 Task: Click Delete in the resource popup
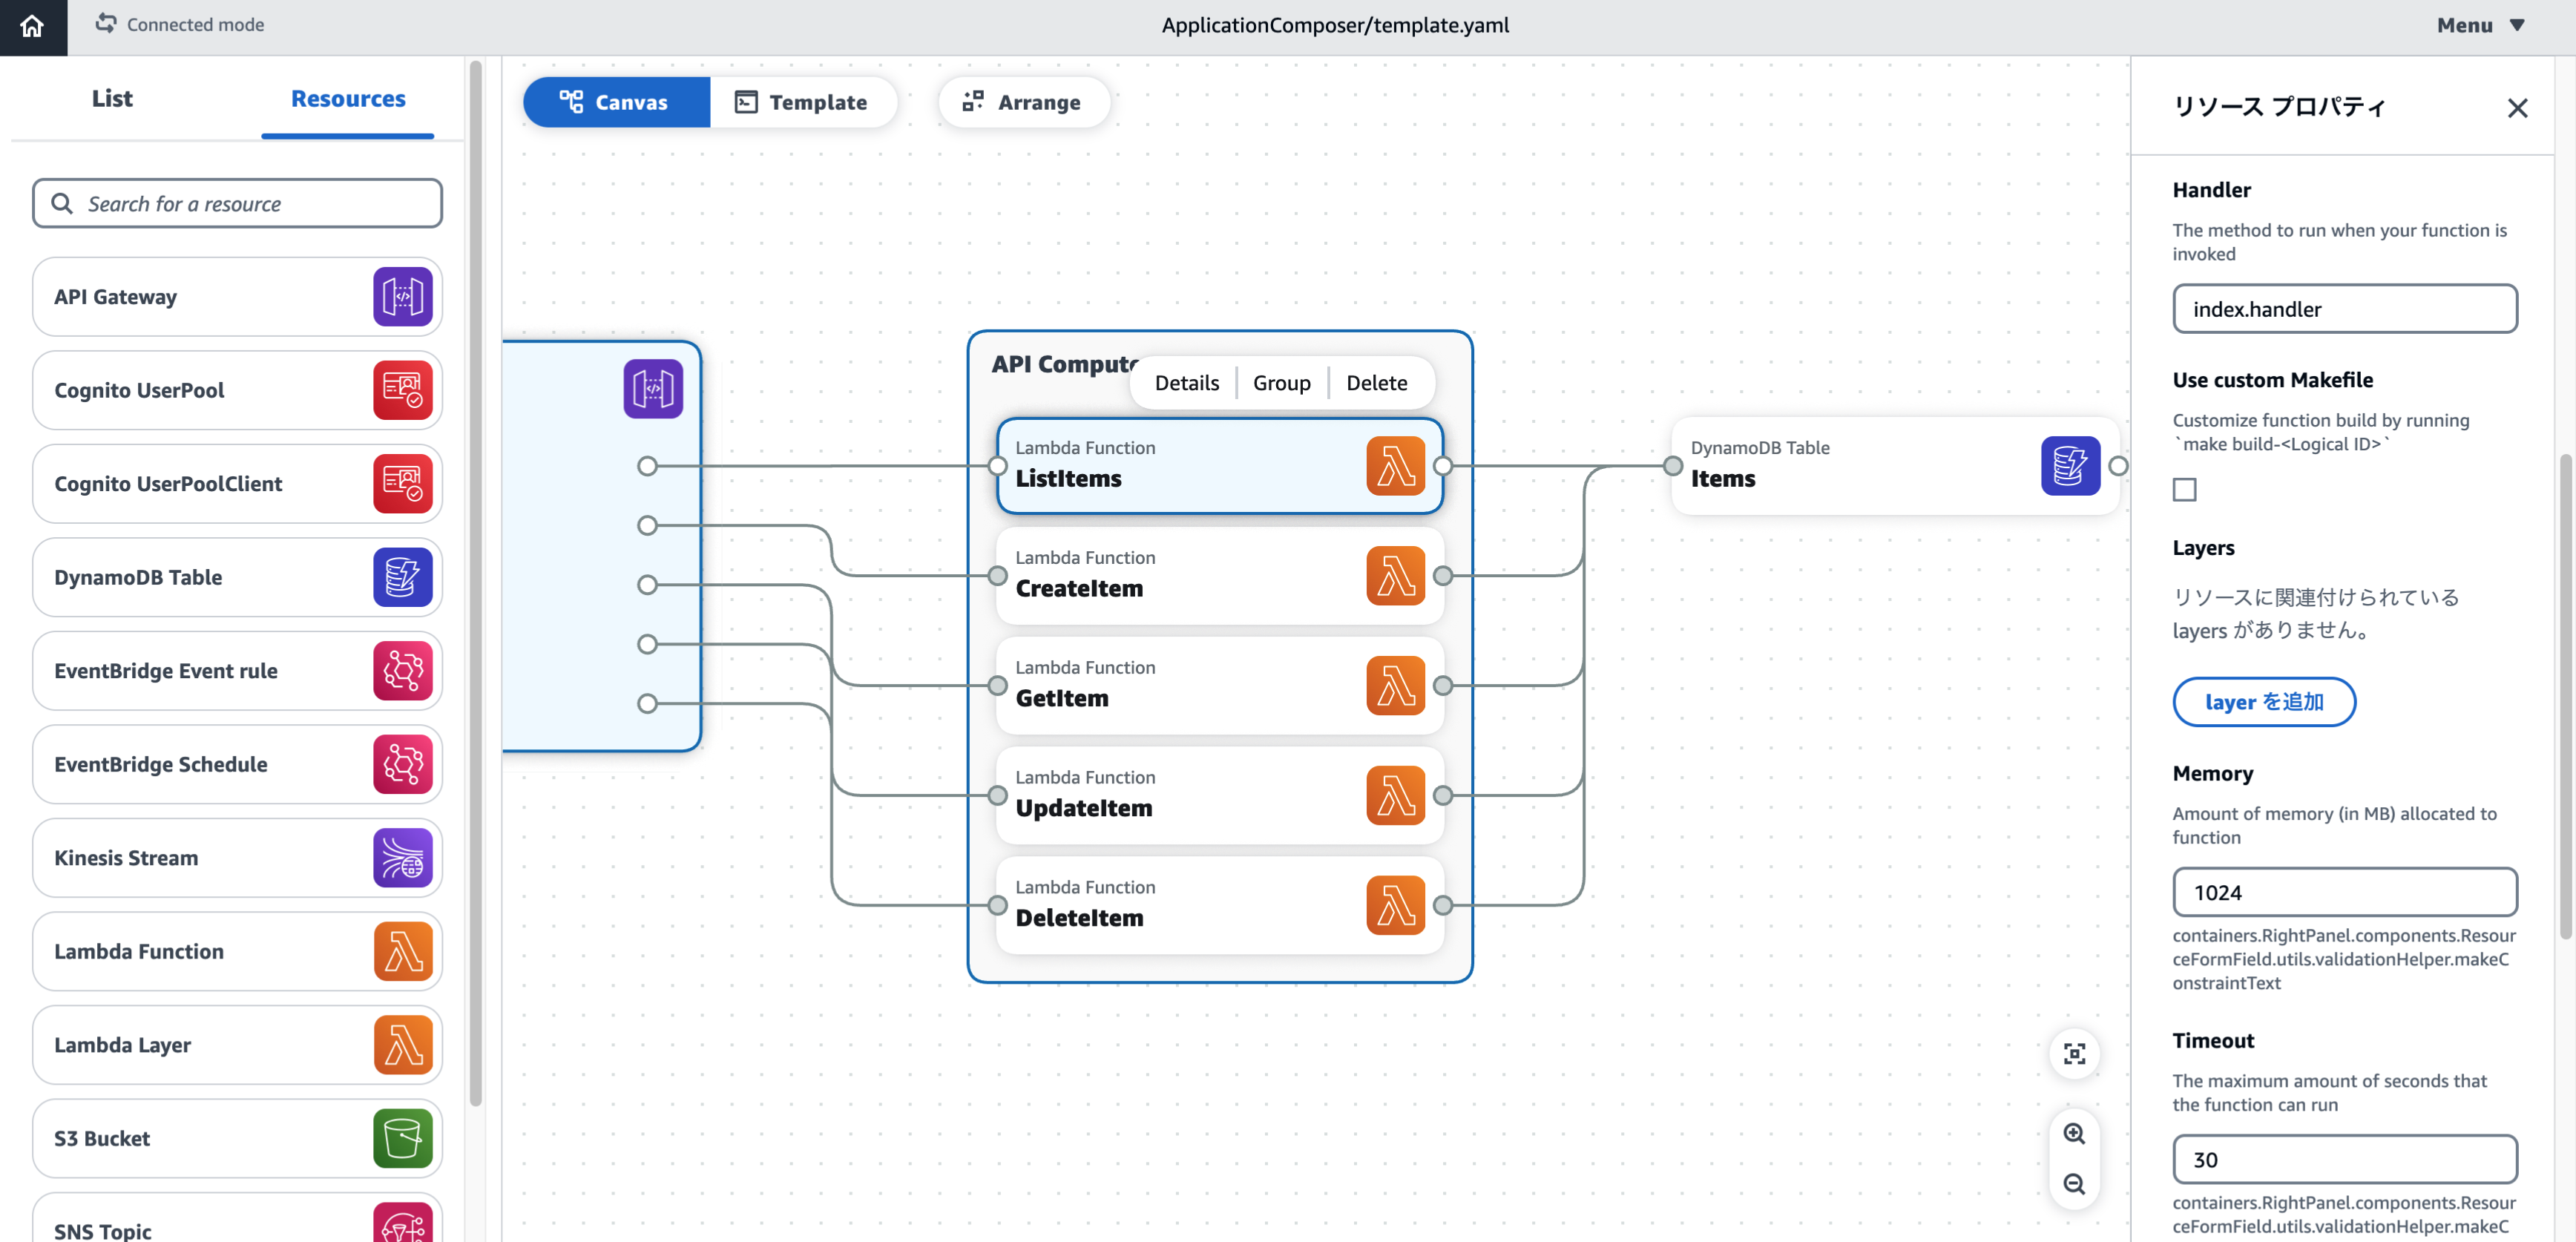pyautogui.click(x=1376, y=383)
